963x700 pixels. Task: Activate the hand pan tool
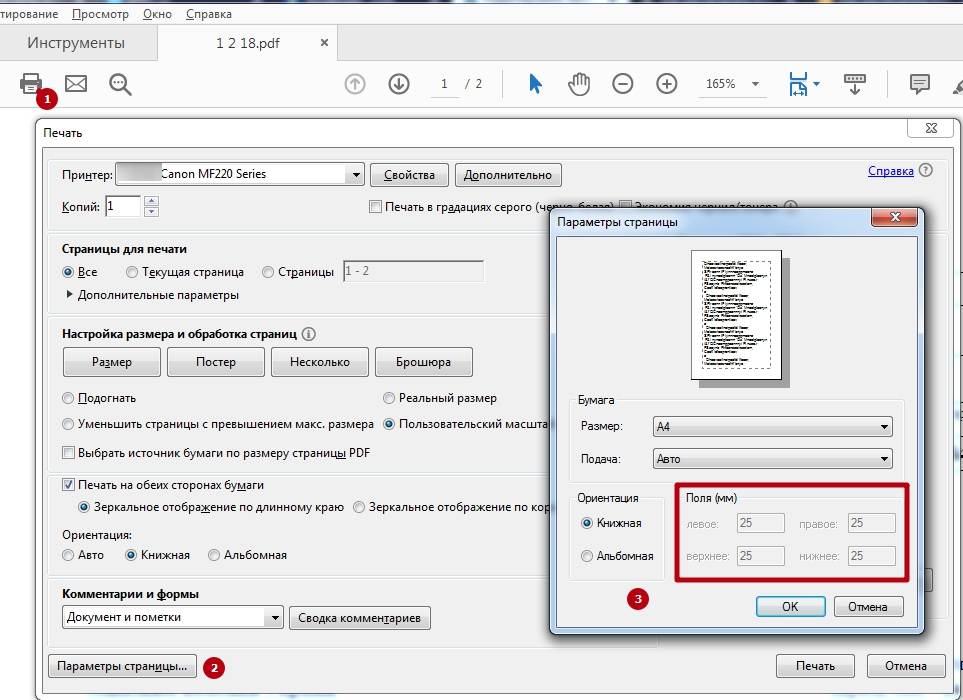[579, 84]
